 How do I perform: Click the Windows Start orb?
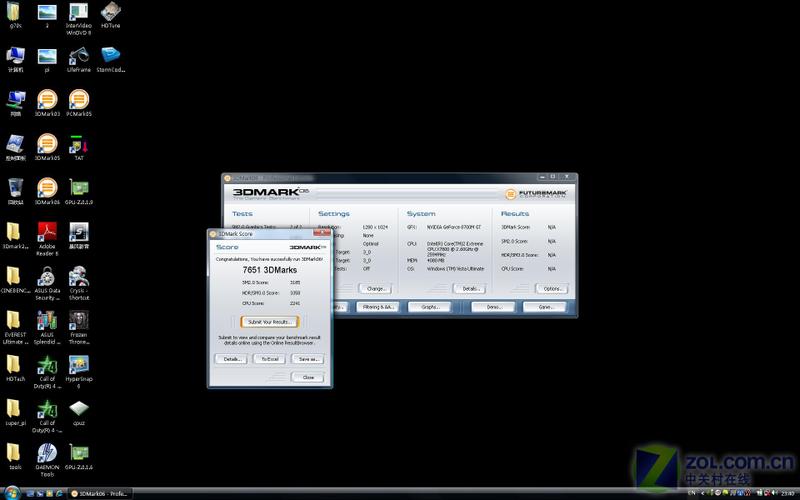pos(11,493)
